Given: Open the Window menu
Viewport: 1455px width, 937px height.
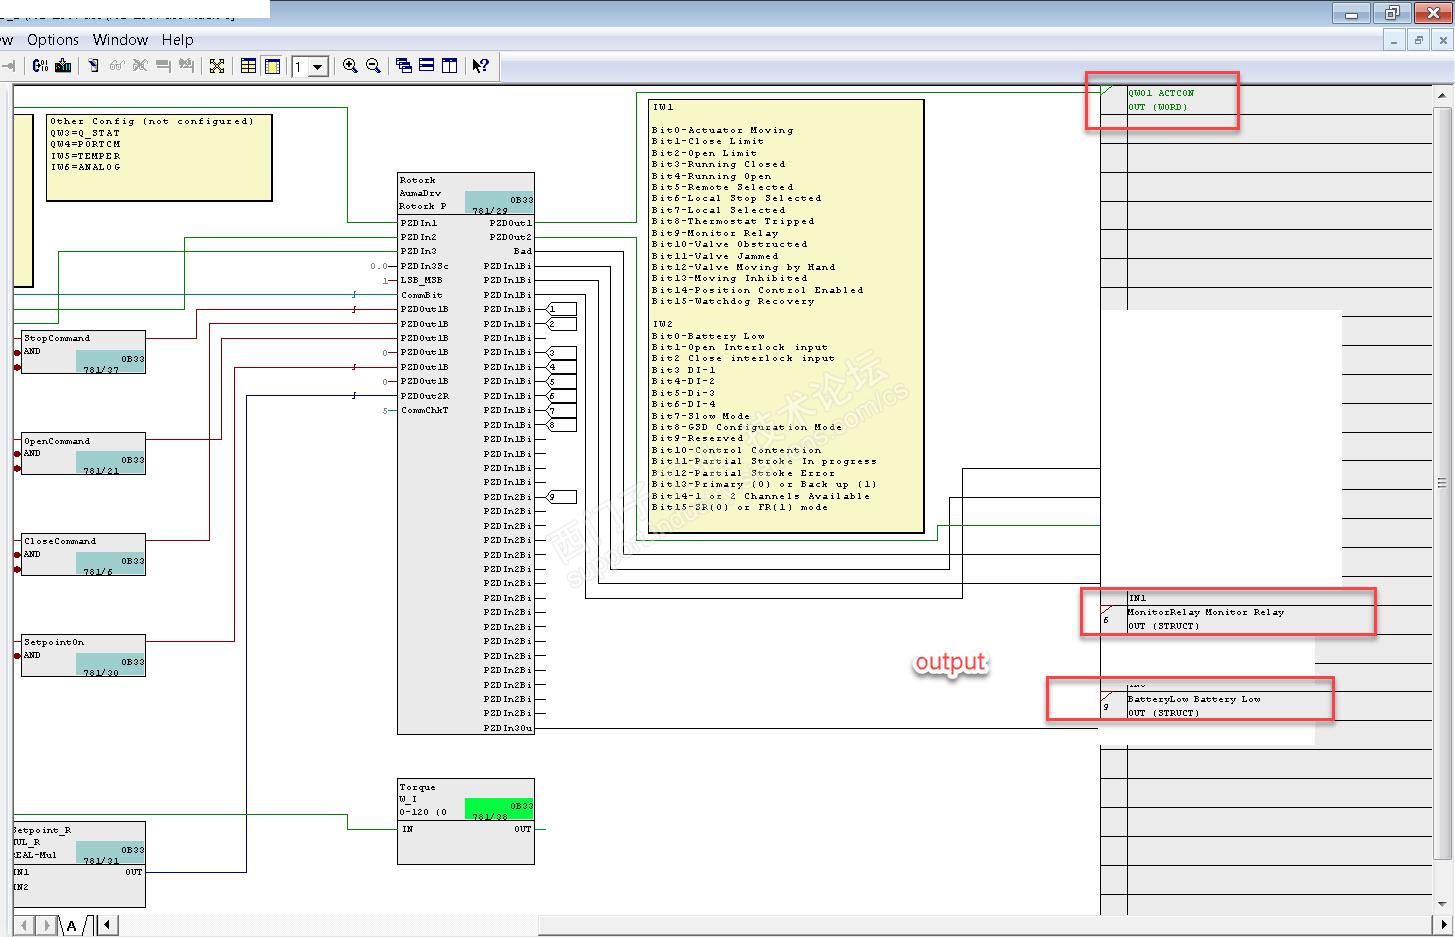Looking at the screenshot, I should (x=120, y=40).
